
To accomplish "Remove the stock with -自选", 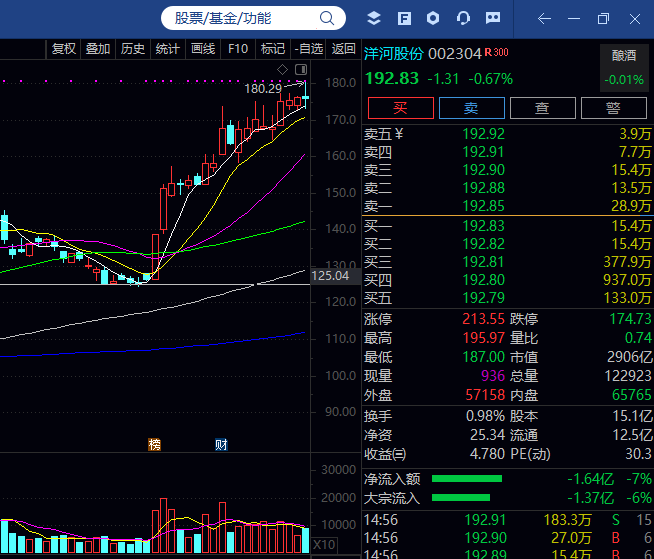I will tap(308, 49).
